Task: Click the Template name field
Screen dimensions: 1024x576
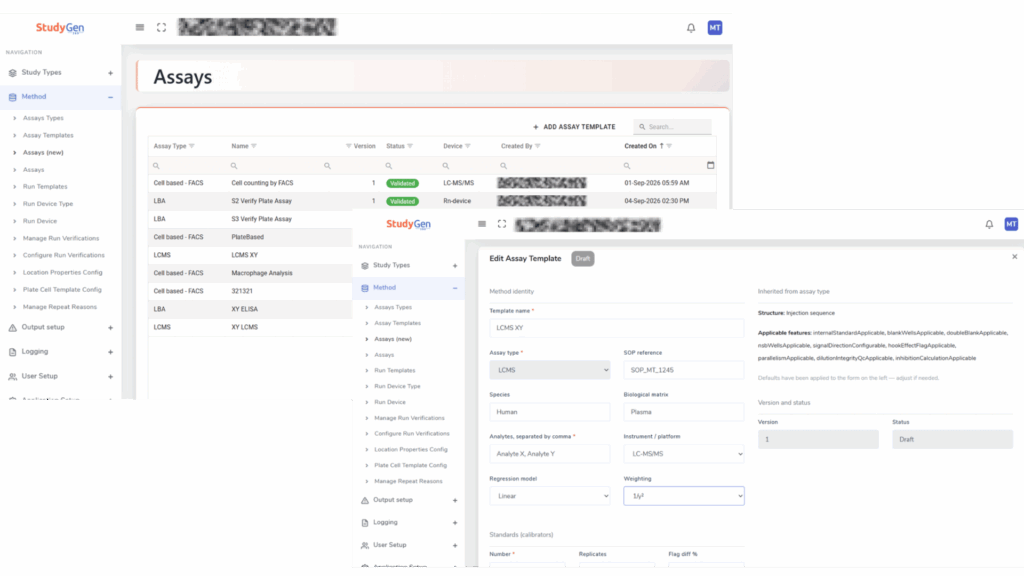Action: [x=616, y=328]
